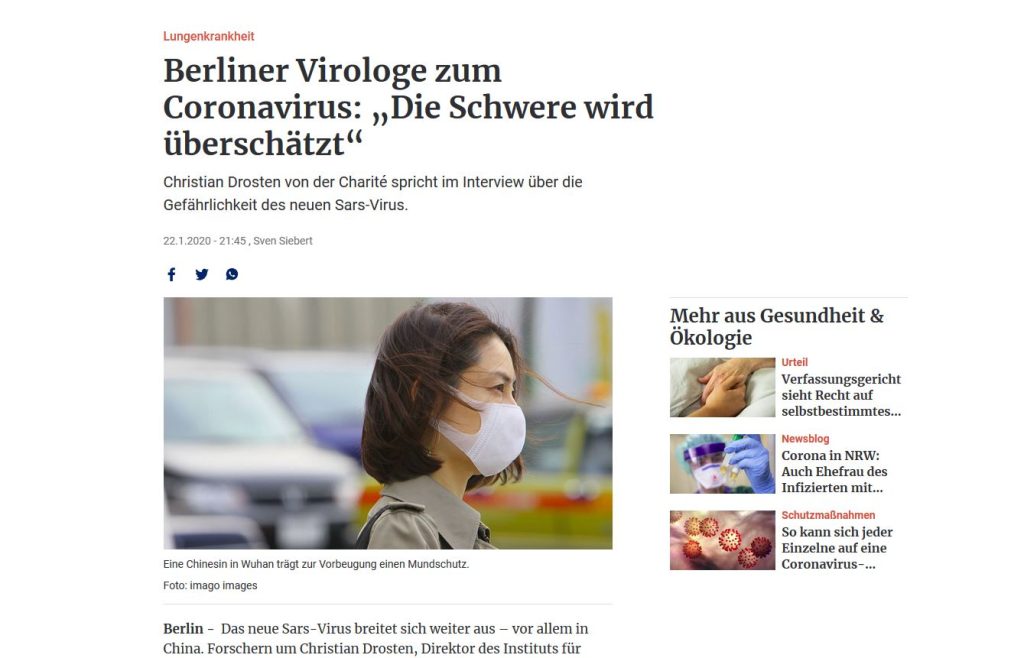Open thumbnail showing red coronavirus particles
The width and height of the screenshot is (1024, 658).
[x=722, y=540]
